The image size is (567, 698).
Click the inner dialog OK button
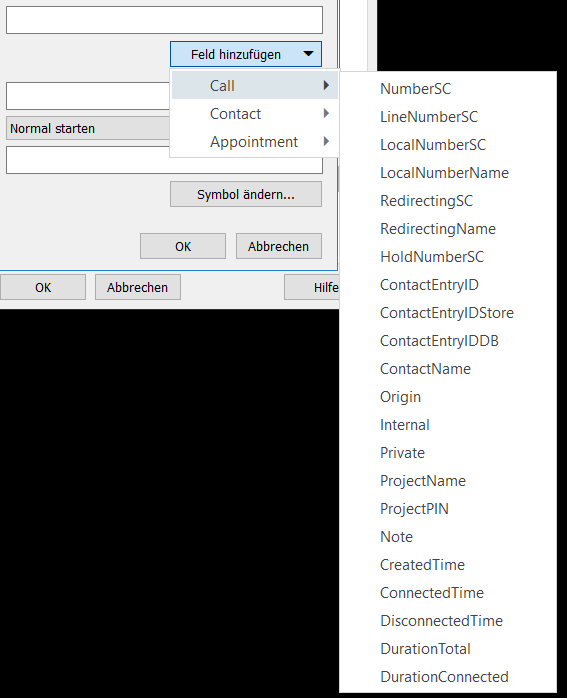pyautogui.click(x=183, y=246)
